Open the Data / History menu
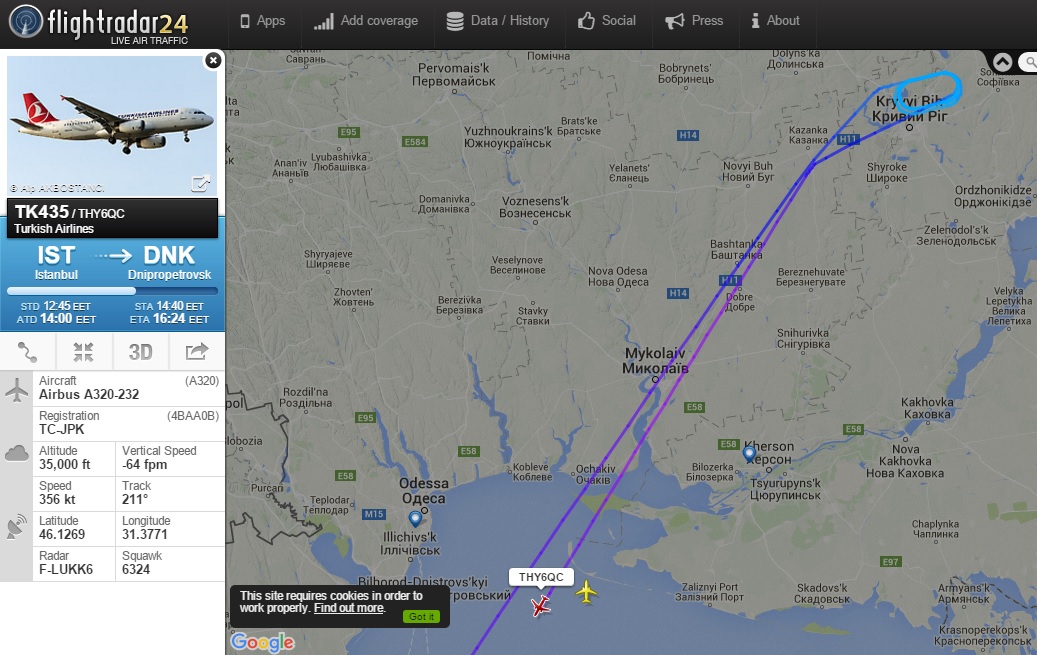This screenshot has width=1037, height=655. [x=498, y=21]
